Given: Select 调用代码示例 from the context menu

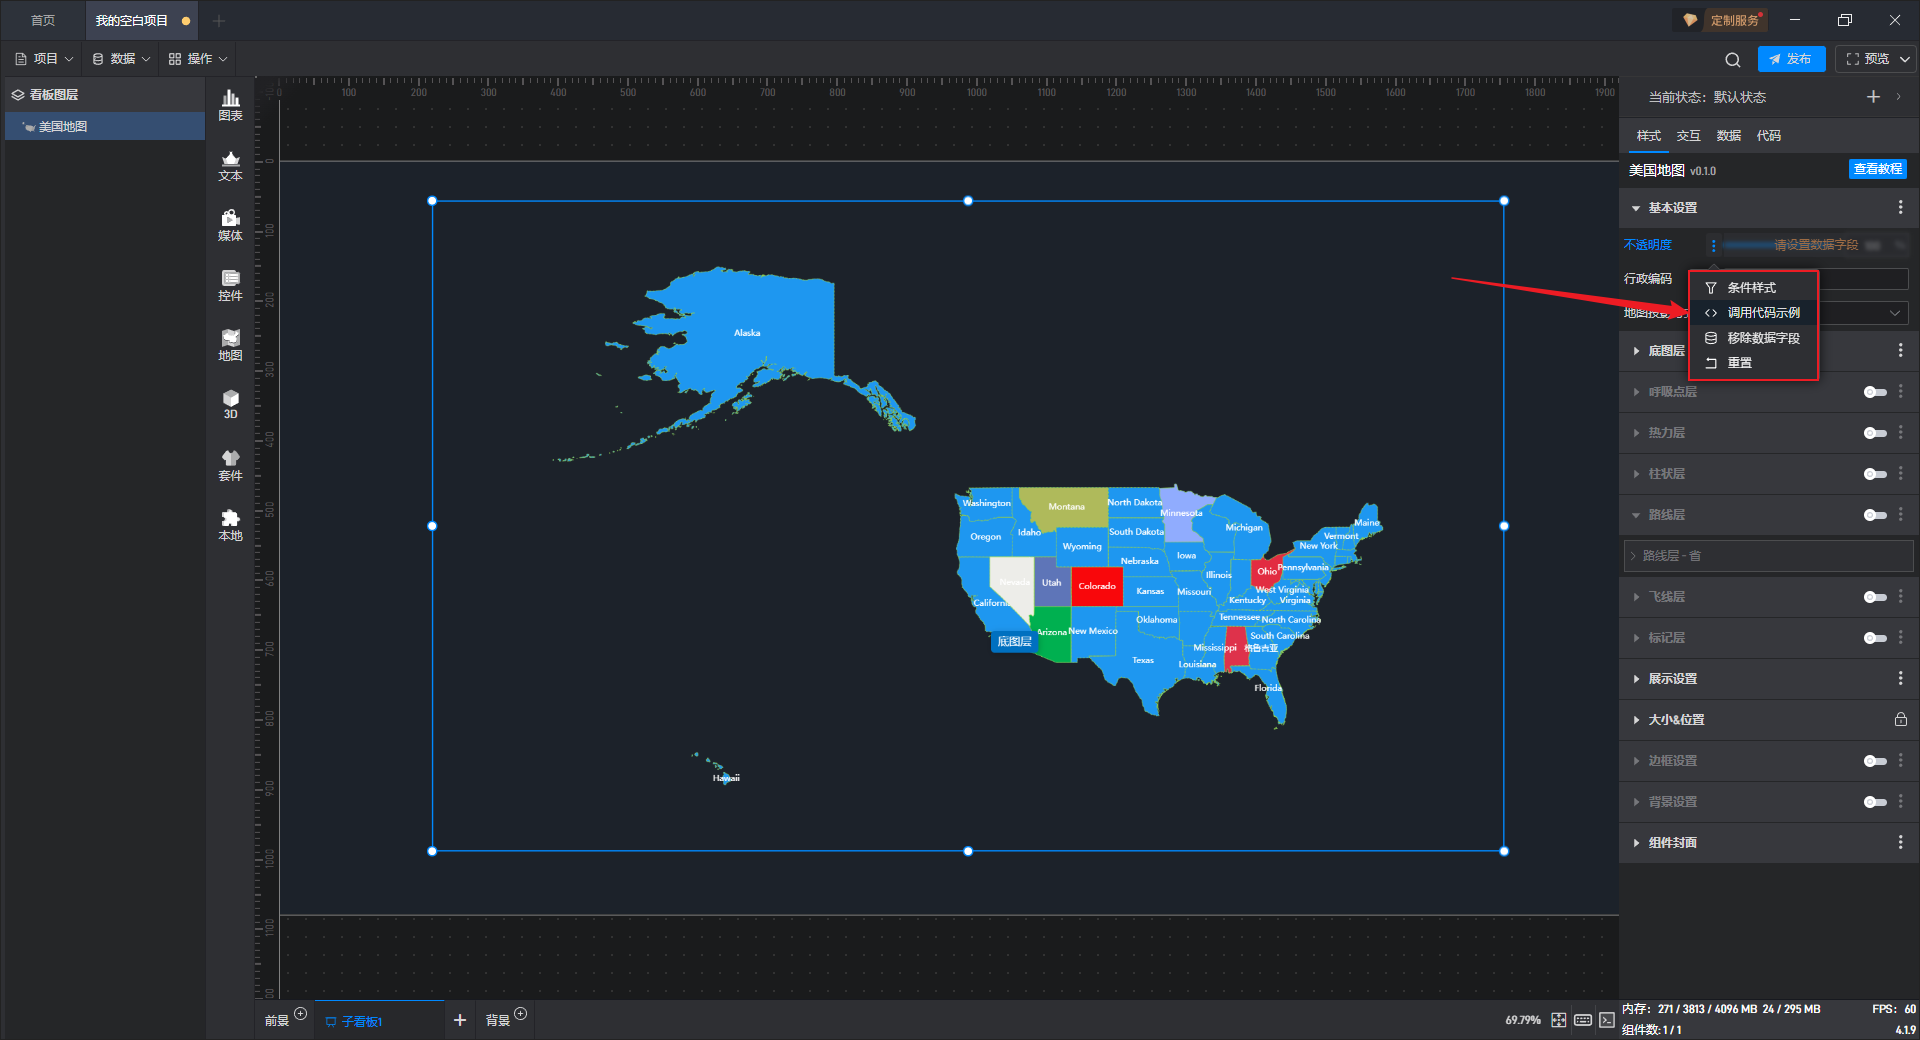Looking at the screenshot, I should 1763,313.
